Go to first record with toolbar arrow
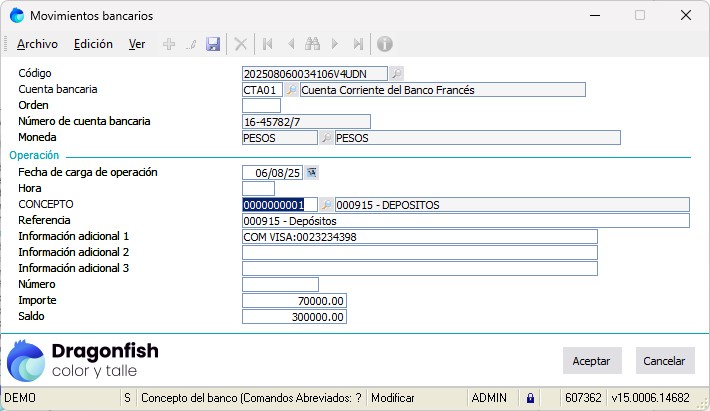710x411 pixels. (267, 44)
